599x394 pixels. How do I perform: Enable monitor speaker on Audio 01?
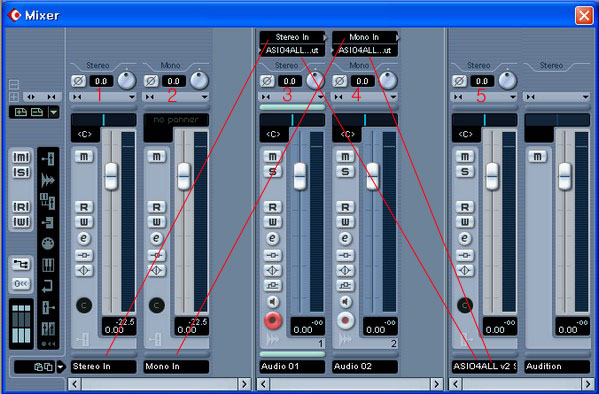point(272,302)
